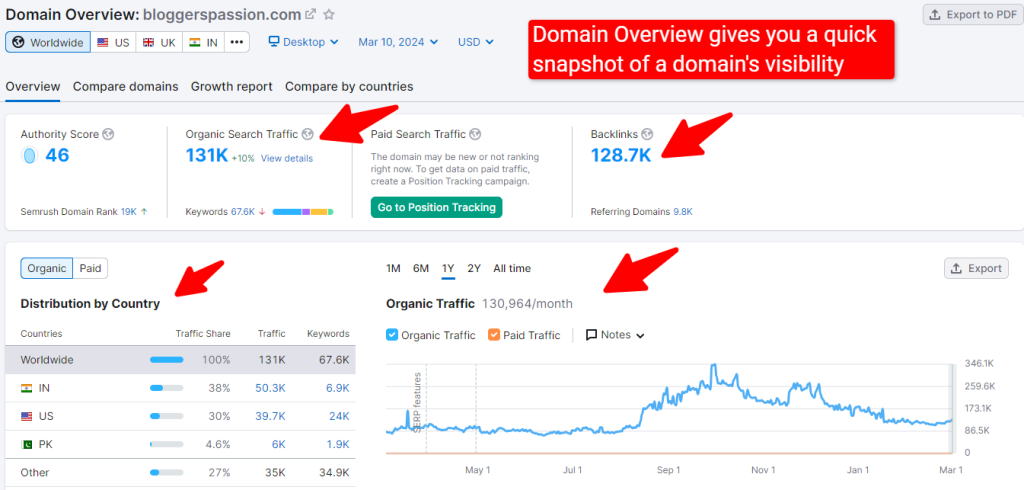Click the chart Export button

click(x=976, y=269)
